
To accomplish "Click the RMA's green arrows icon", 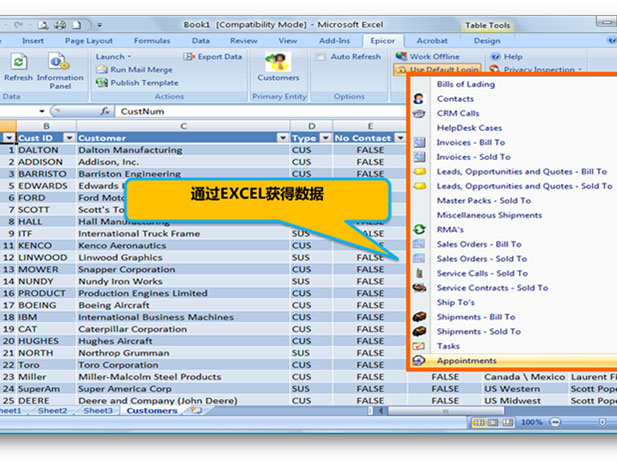I will tap(419, 229).
